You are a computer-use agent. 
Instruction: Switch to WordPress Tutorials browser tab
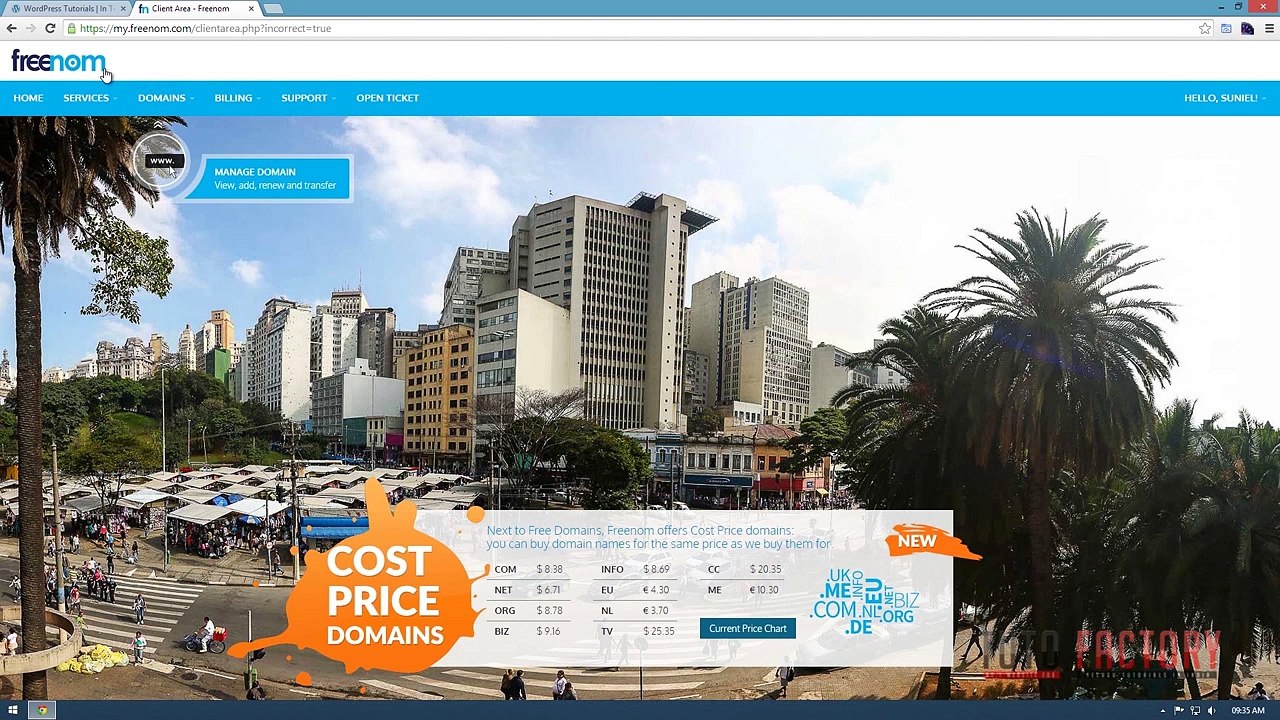(66, 8)
